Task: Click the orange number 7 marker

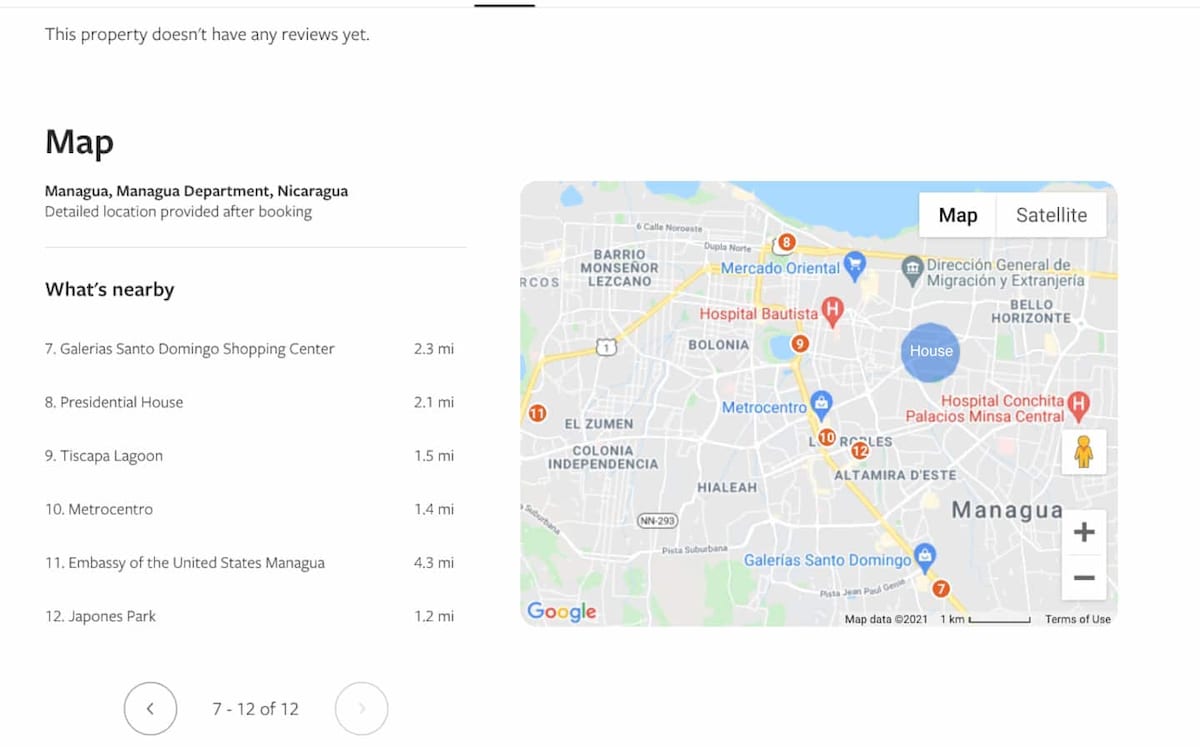Action: tap(940, 588)
